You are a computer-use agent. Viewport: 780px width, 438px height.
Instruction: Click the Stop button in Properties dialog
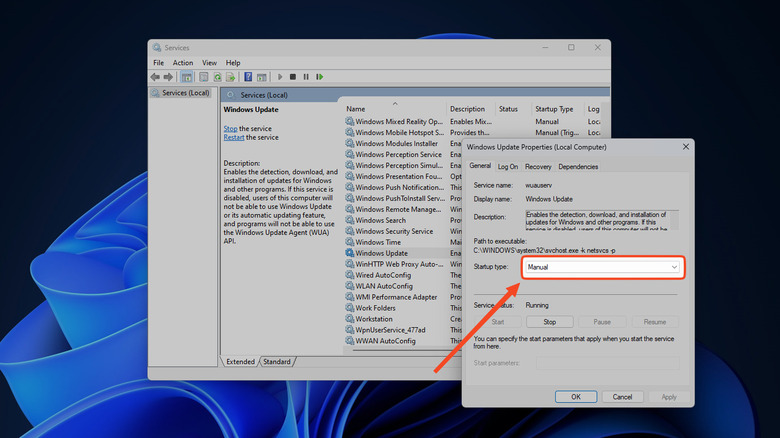[549, 322]
